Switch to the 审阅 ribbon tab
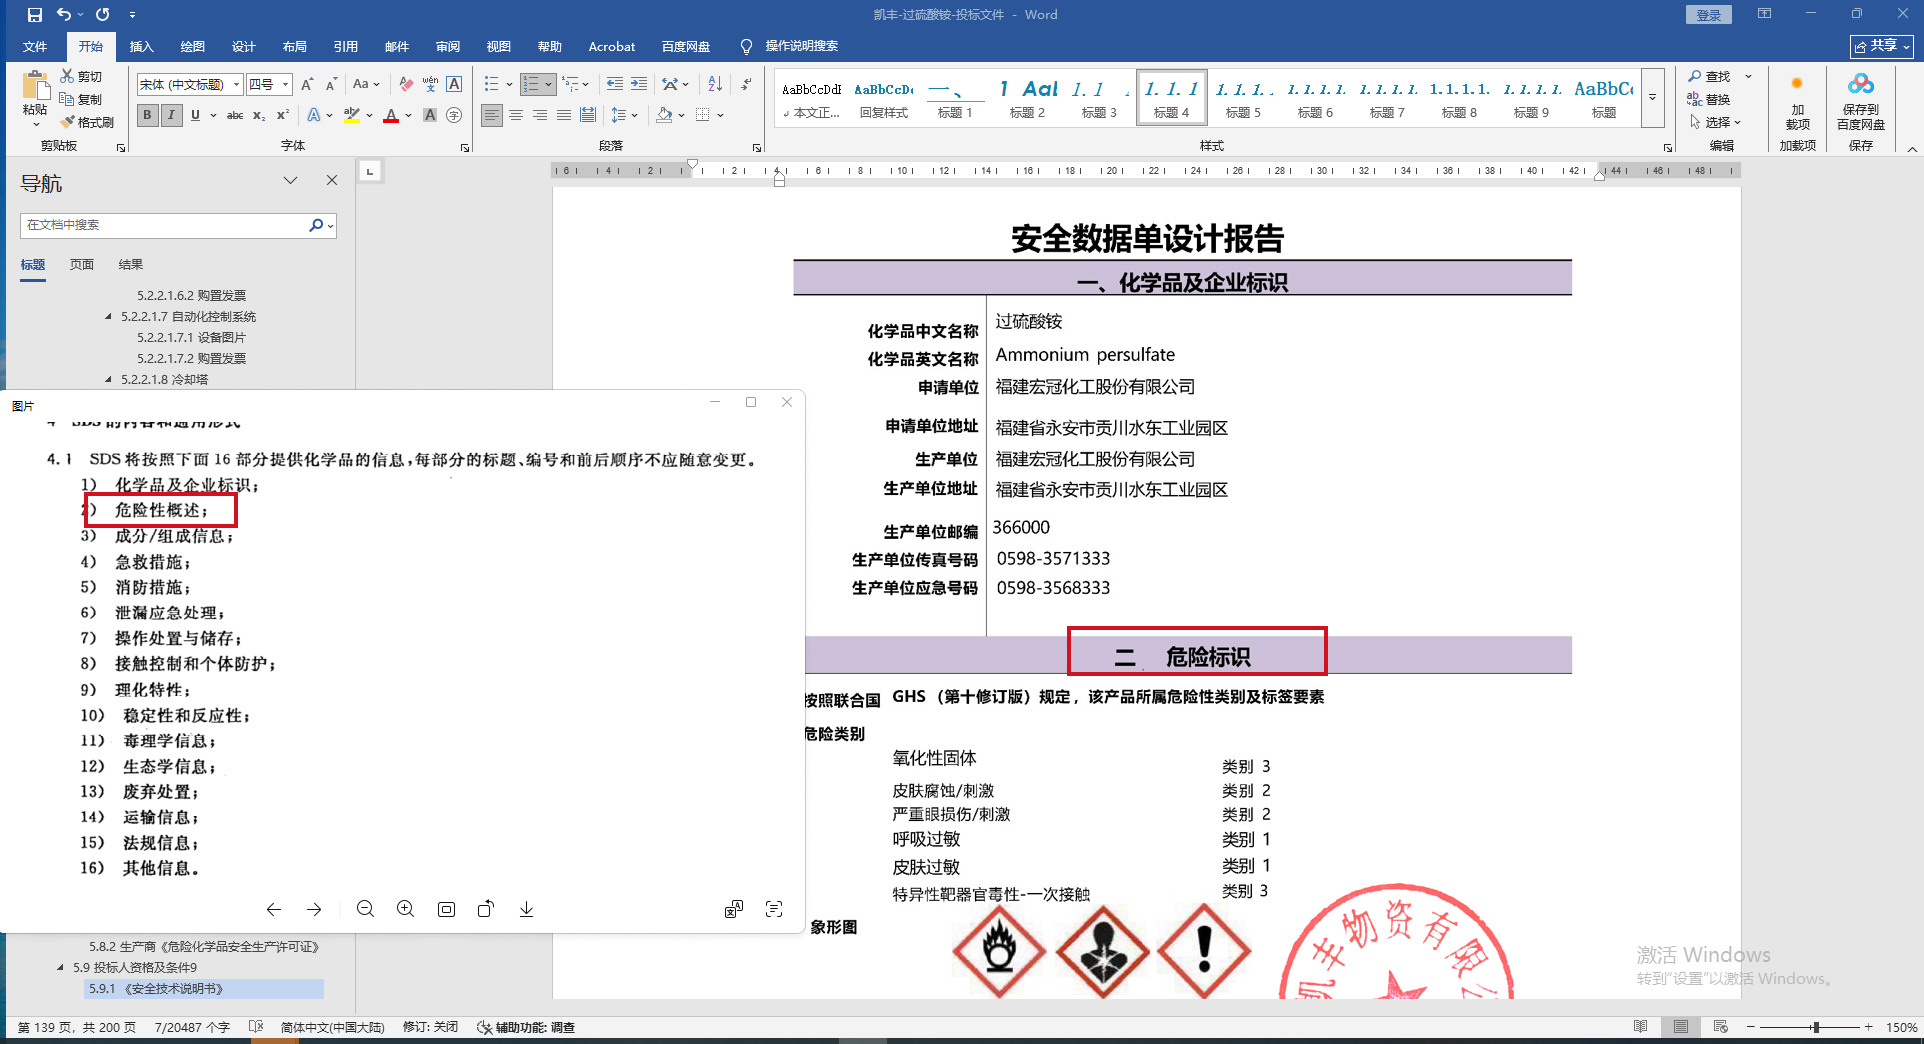The image size is (1924, 1044). tap(447, 46)
